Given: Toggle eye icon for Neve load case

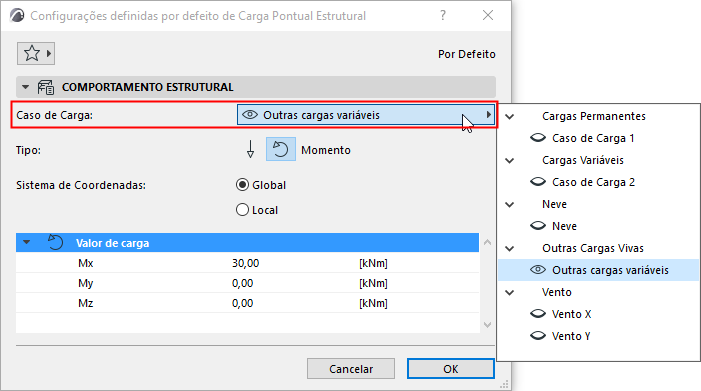Looking at the screenshot, I should click(538, 226).
